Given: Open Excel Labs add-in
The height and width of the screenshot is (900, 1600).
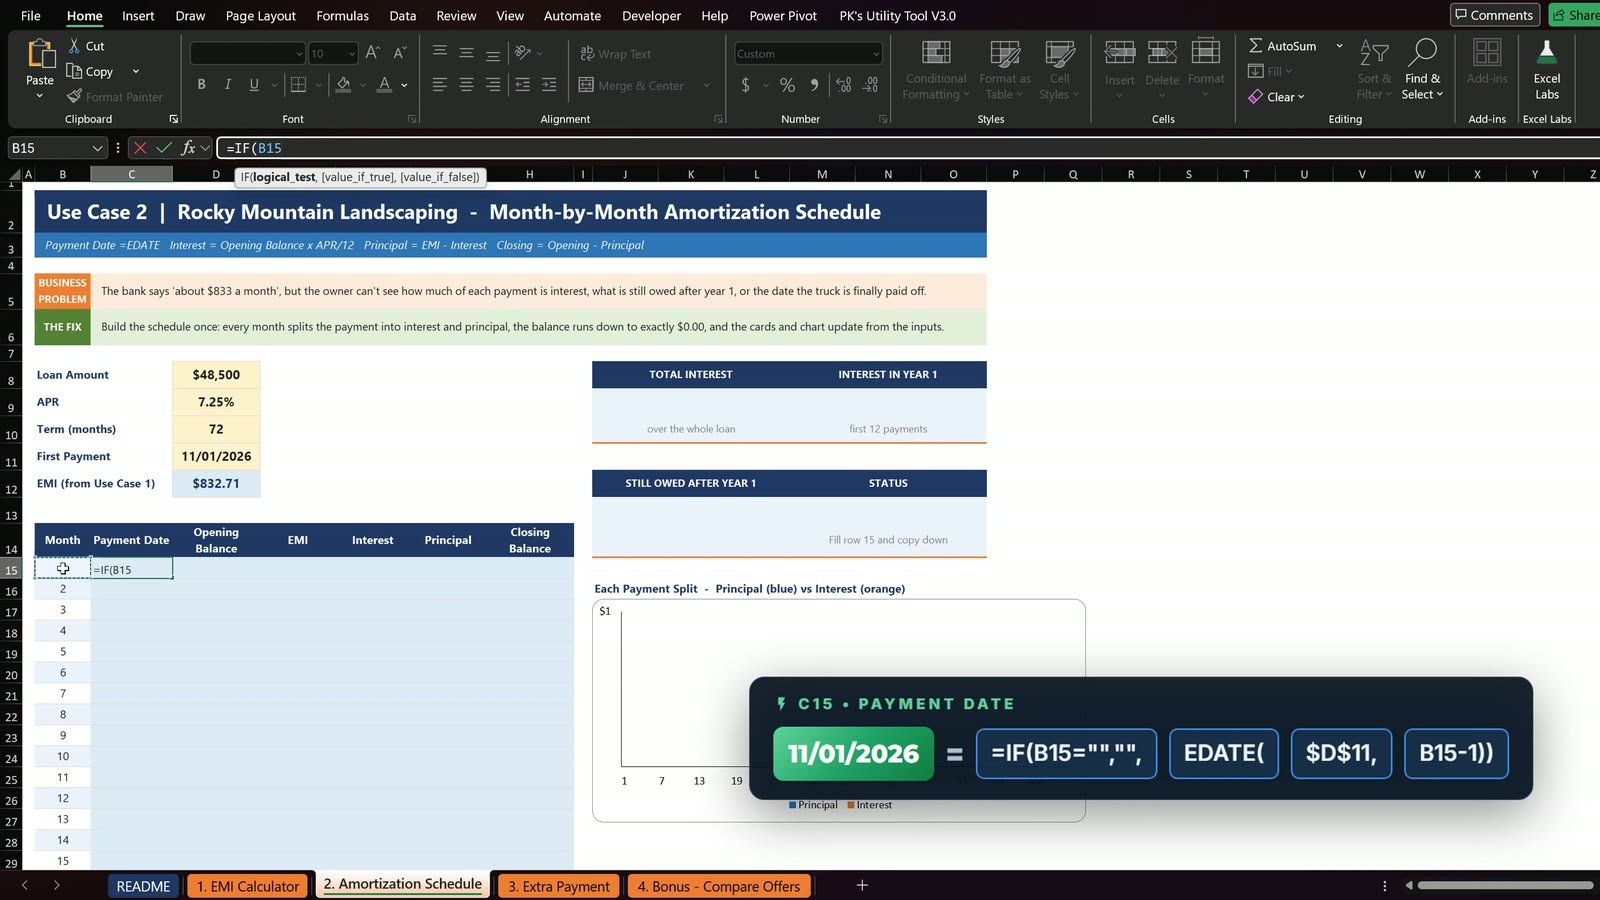Looking at the screenshot, I should (1547, 67).
